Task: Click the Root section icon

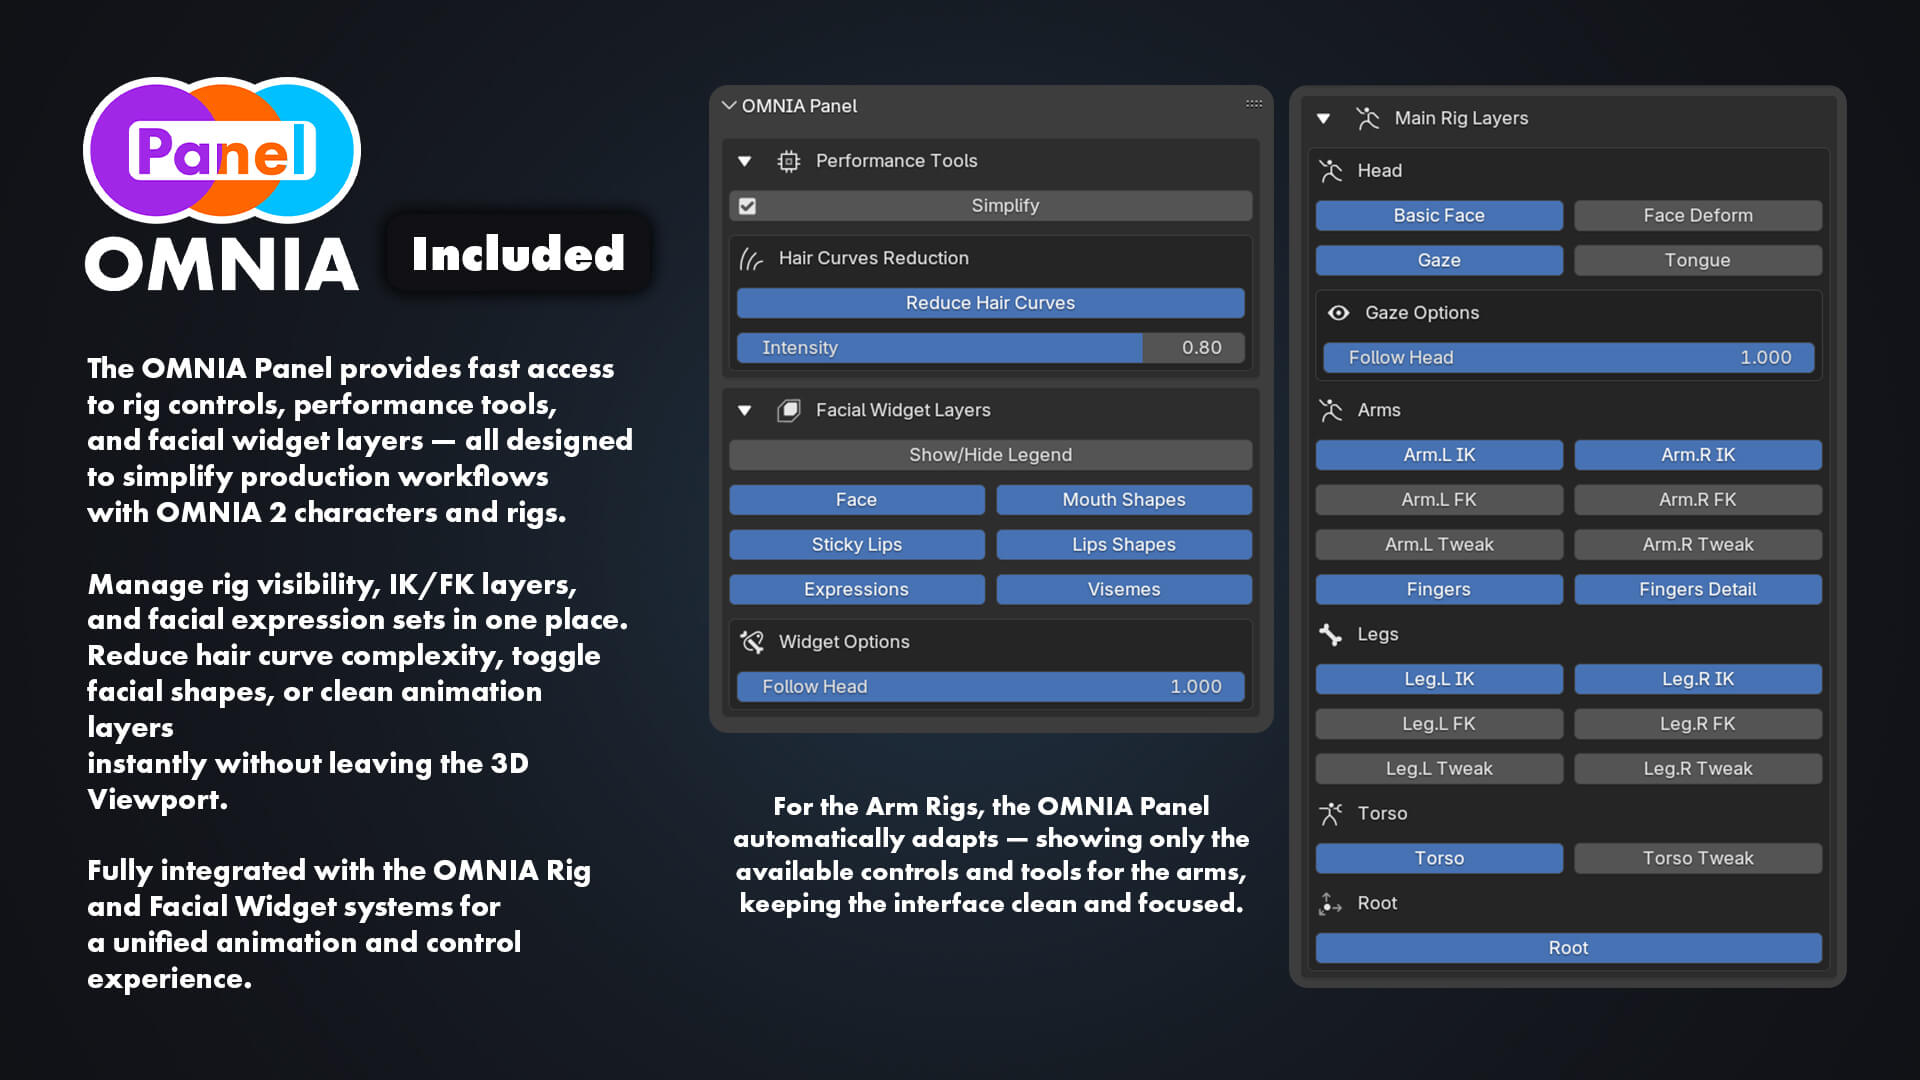Action: point(1330,903)
